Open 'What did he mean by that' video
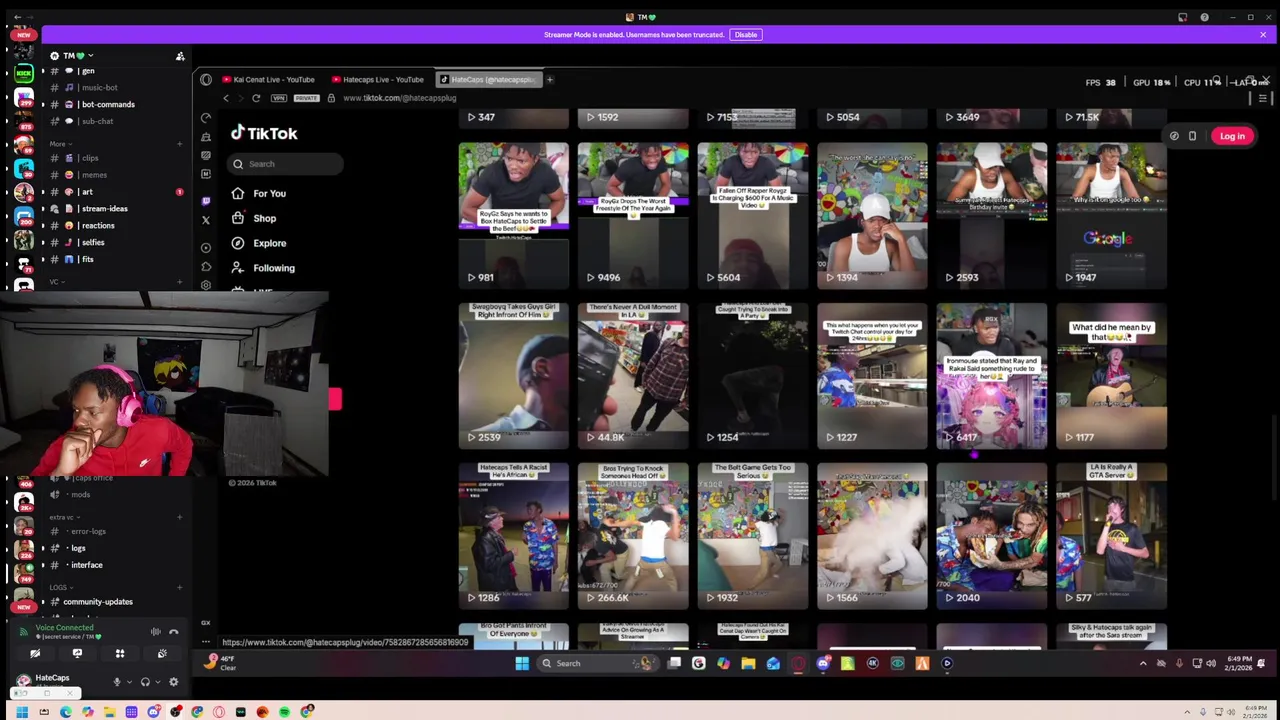1280x720 pixels. pyautogui.click(x=1111, y=375)
